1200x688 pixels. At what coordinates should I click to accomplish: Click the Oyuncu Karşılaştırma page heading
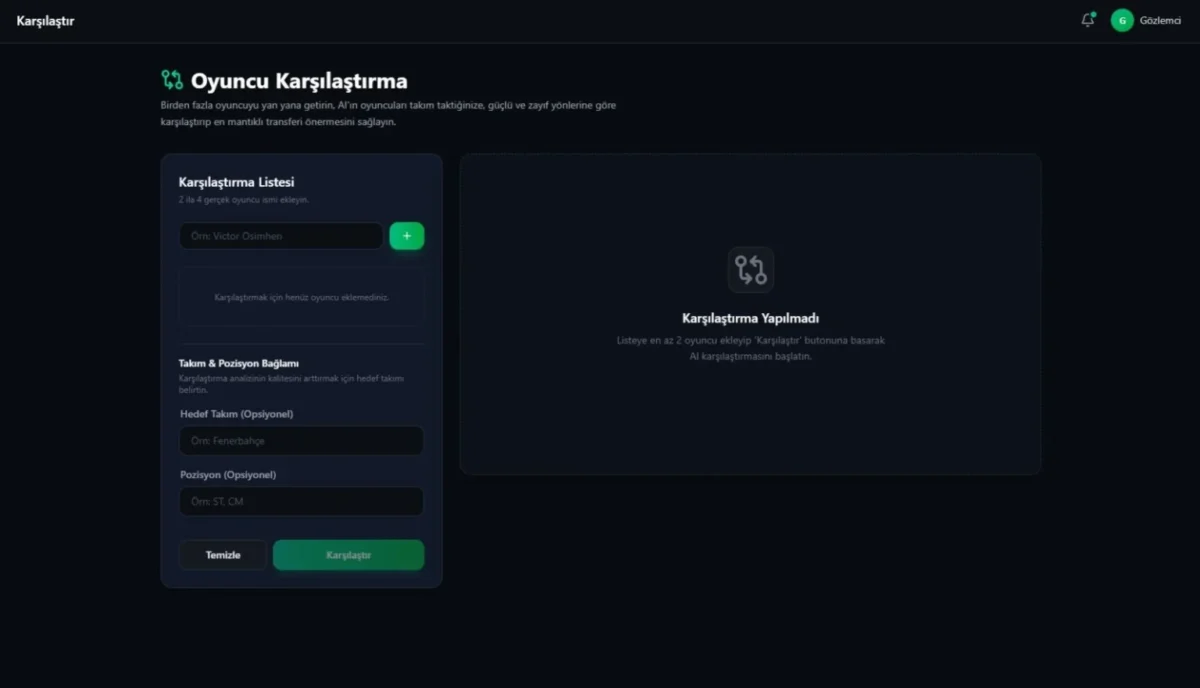click(x=299, y=81)
